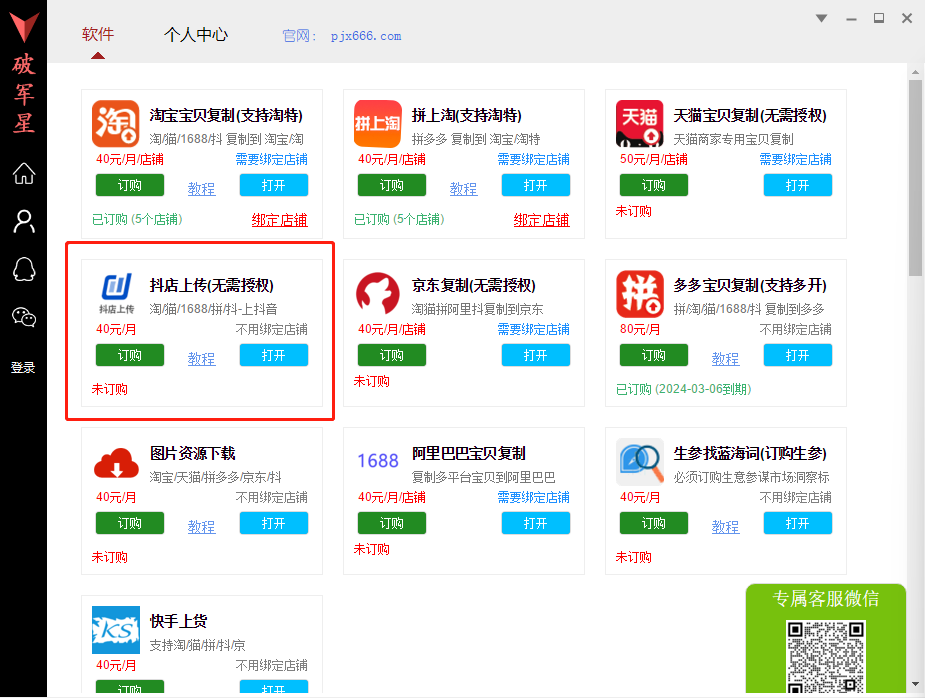Click 需要绑定店铺 link for 阿里巴巴宝贝复制

533,497
